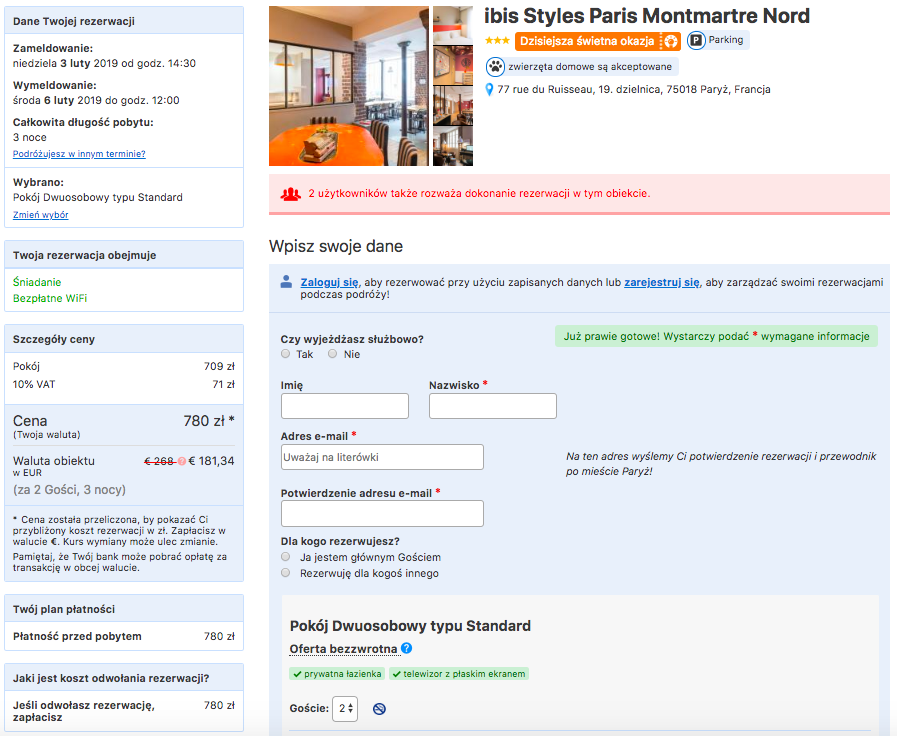The image size is (897, 736).
Task: Click the Nazwisko input field
Action: (x=493, y=405)
